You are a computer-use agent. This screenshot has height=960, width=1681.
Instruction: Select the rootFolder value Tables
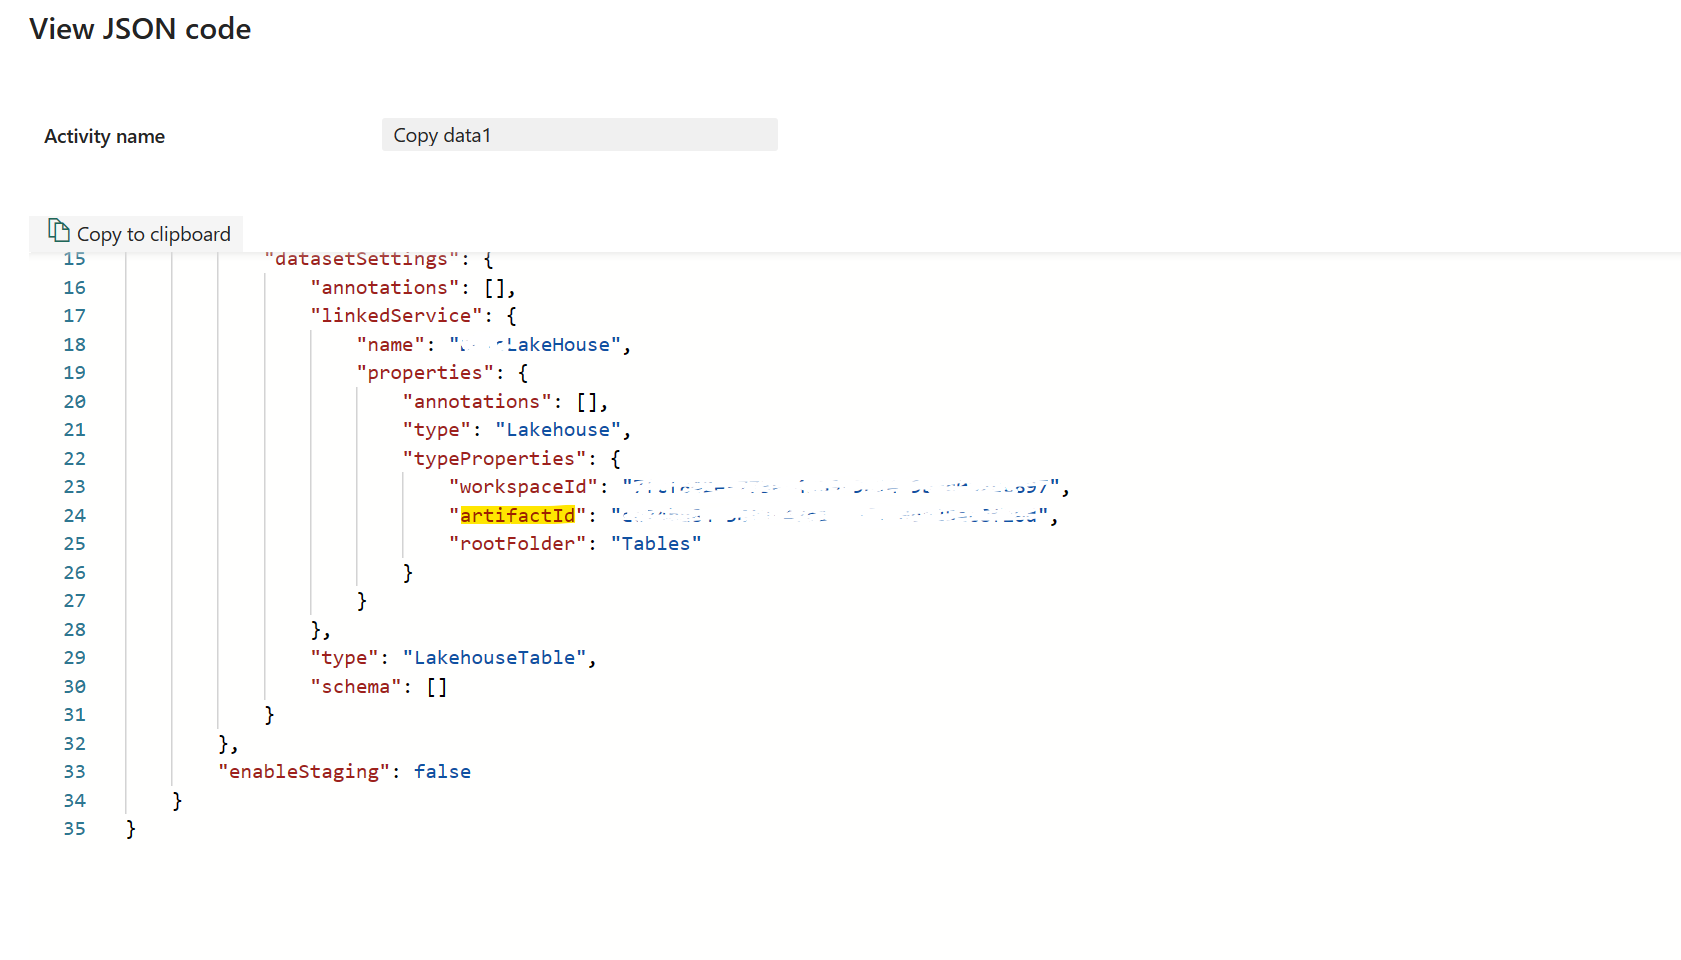click(x=655, y=543)
